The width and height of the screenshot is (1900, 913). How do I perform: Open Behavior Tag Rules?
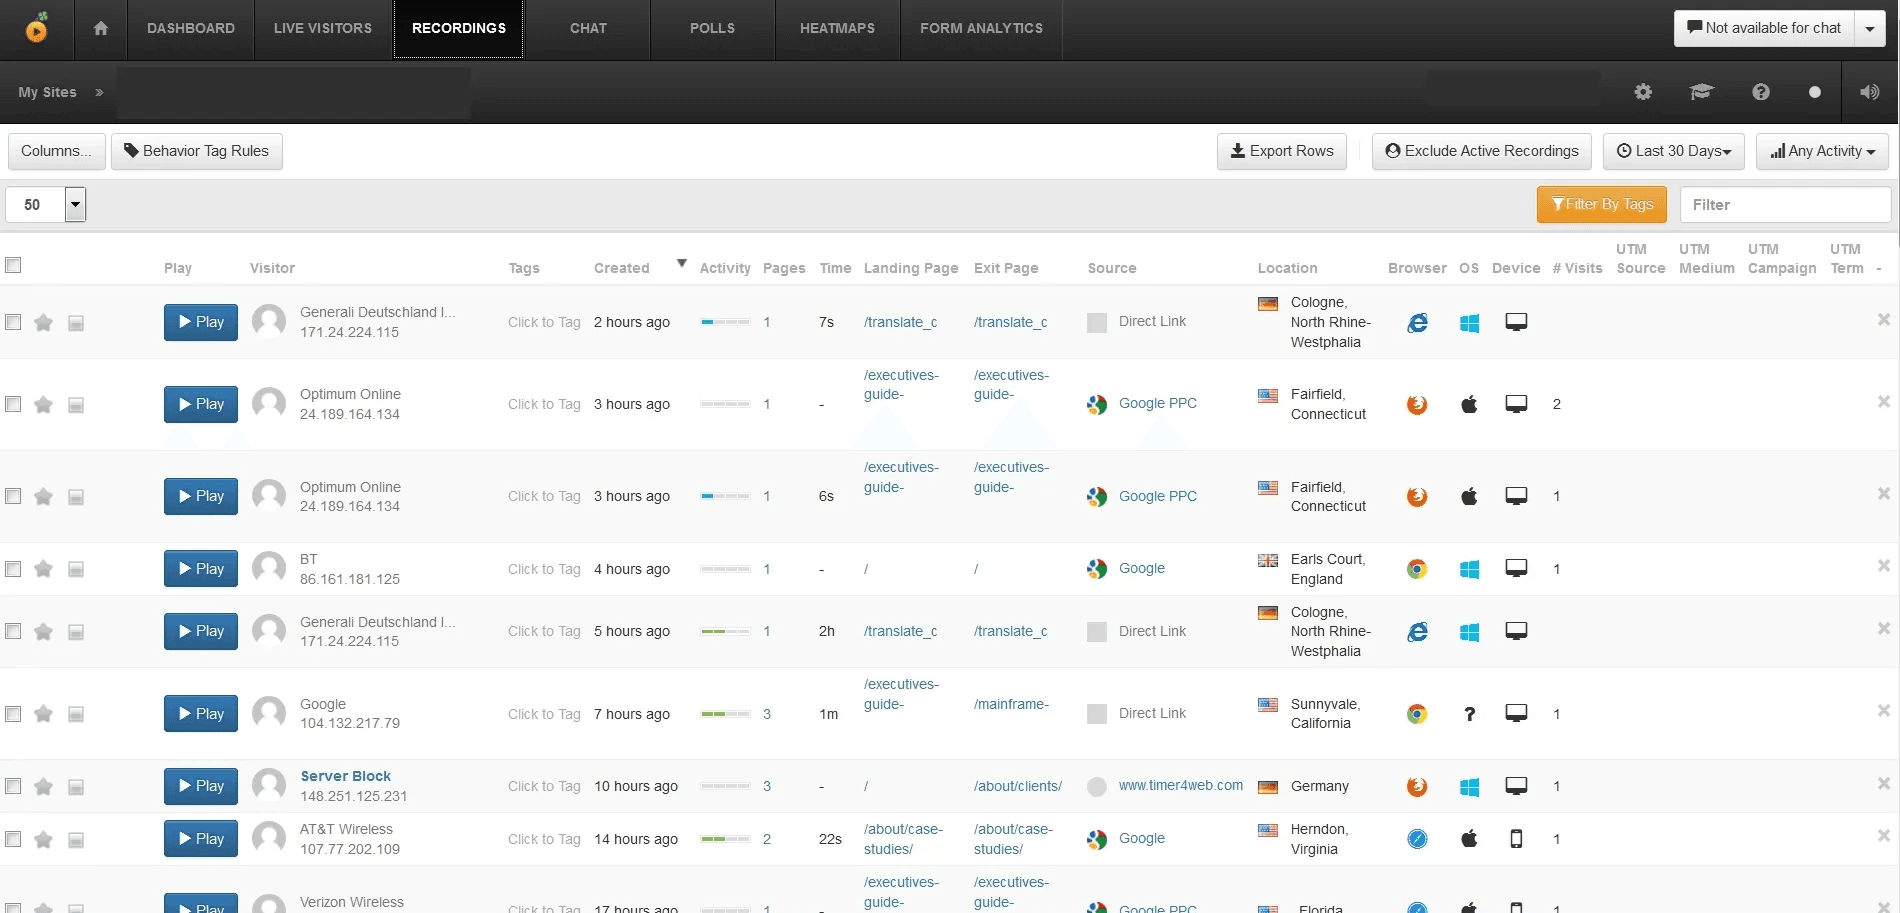click(x=197, y=151)
